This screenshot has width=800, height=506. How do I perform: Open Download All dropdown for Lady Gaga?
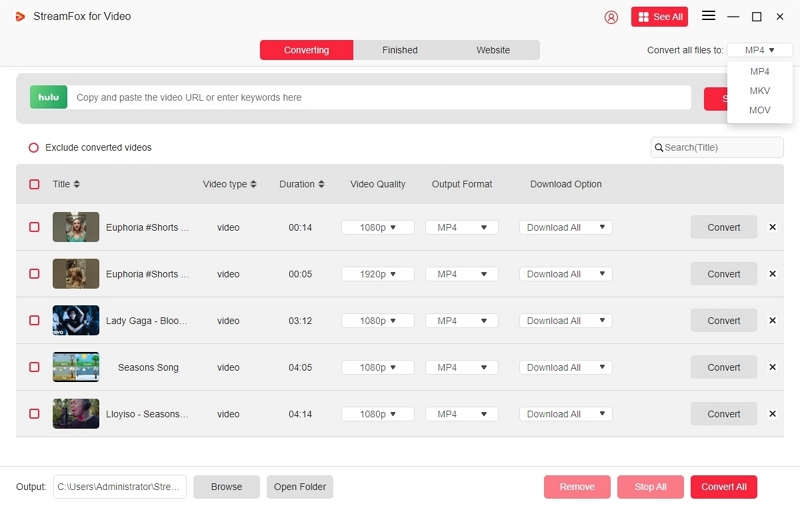[565, 321]
